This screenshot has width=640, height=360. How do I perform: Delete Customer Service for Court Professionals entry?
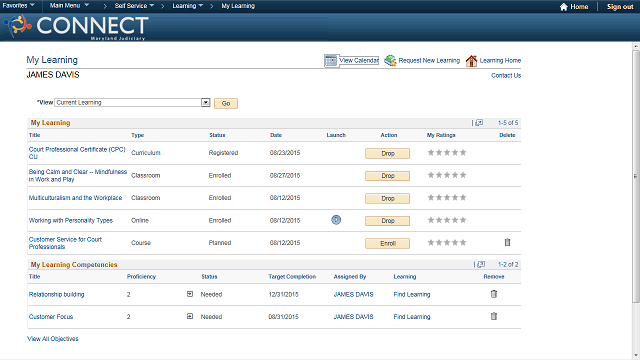pyautogui.click(x=507, y=242)
